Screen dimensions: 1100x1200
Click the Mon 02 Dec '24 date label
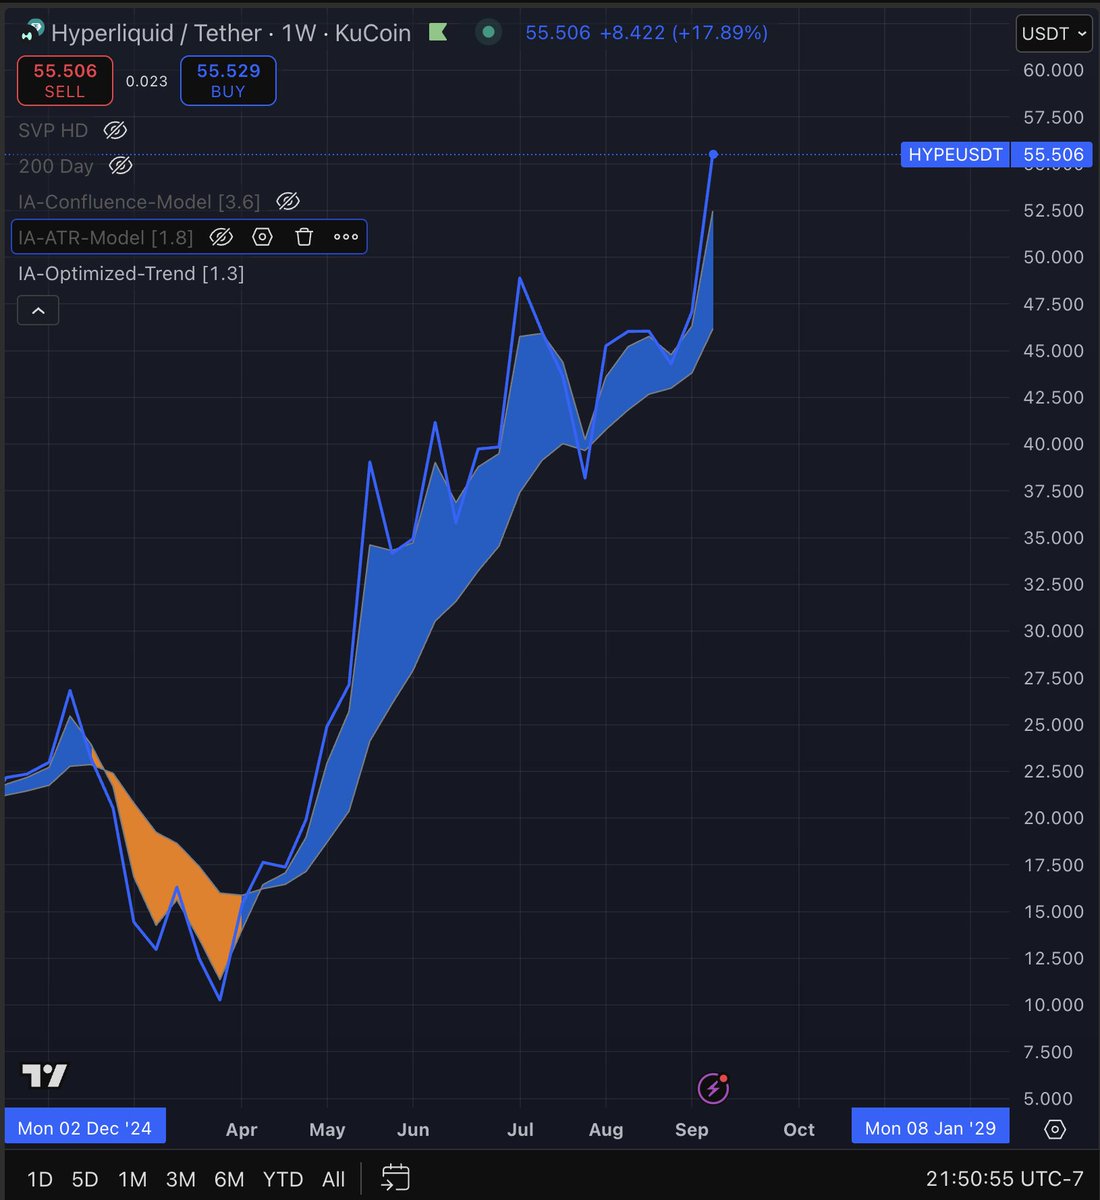(x=85, y=1127)
